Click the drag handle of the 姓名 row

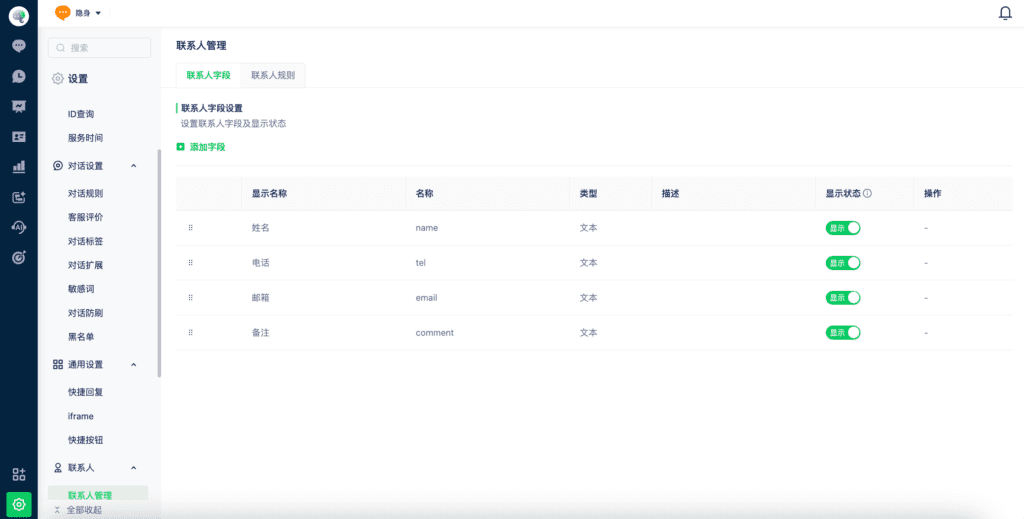tap(191, 228)
